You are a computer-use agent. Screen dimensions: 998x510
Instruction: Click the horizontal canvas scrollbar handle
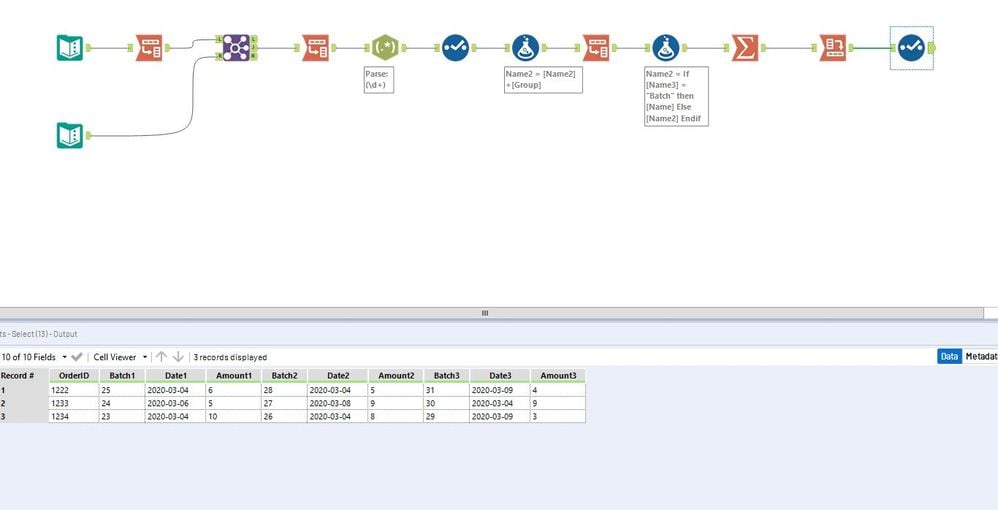pyautogui.click(x=485, y=313)
